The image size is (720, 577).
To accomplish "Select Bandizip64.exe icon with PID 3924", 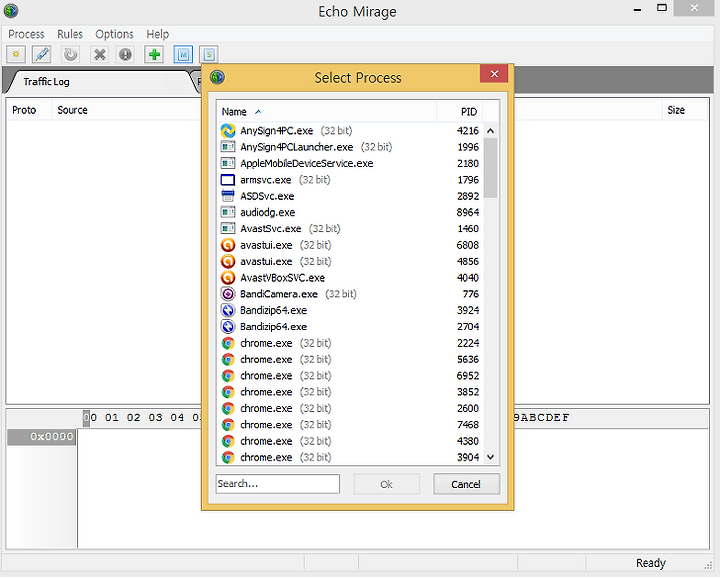I will tap(228, 310).
